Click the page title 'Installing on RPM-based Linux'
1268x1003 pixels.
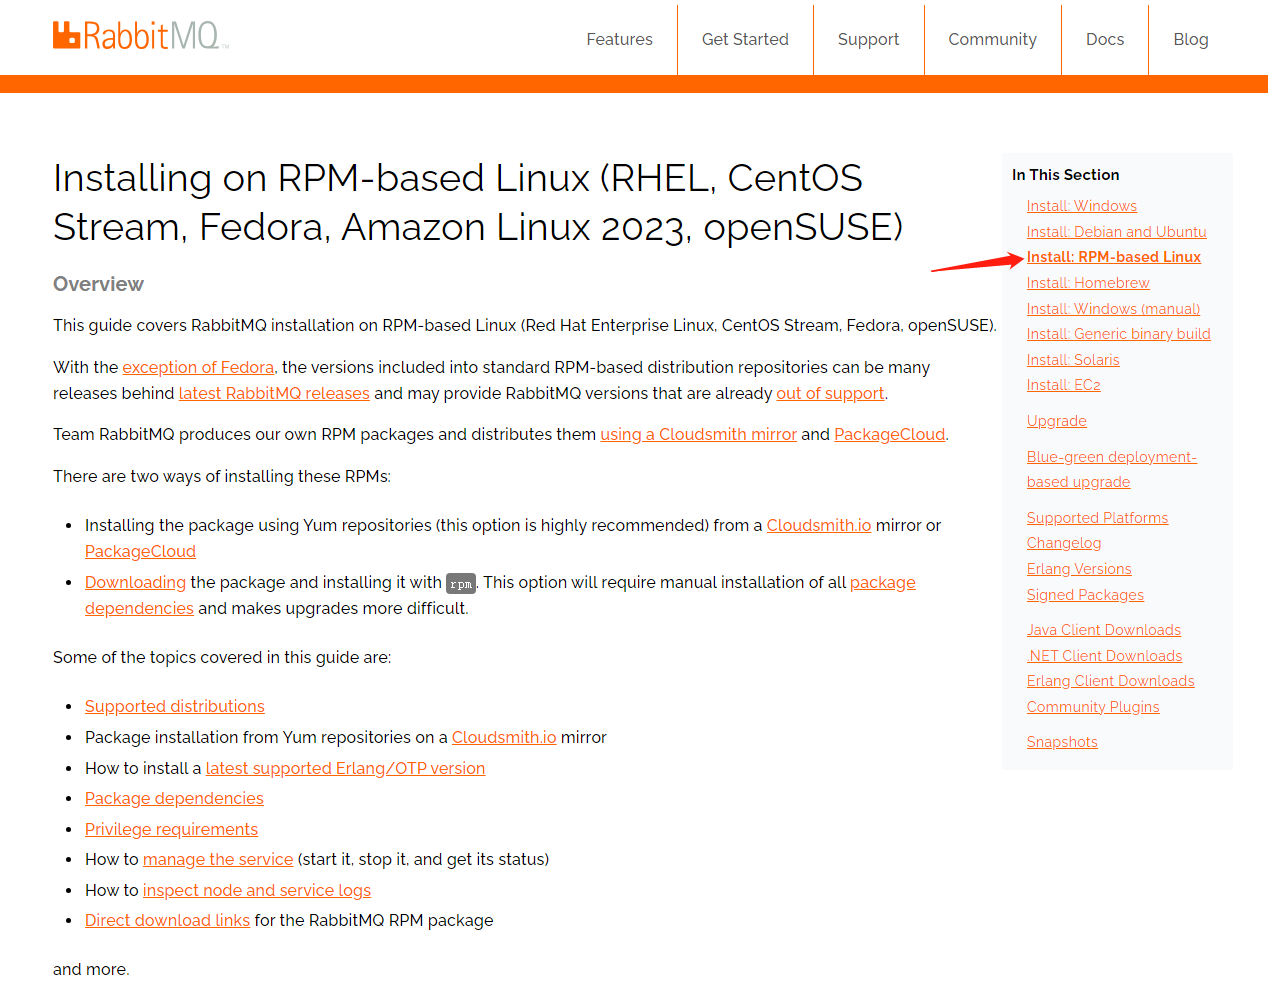(x=478, y=202)
